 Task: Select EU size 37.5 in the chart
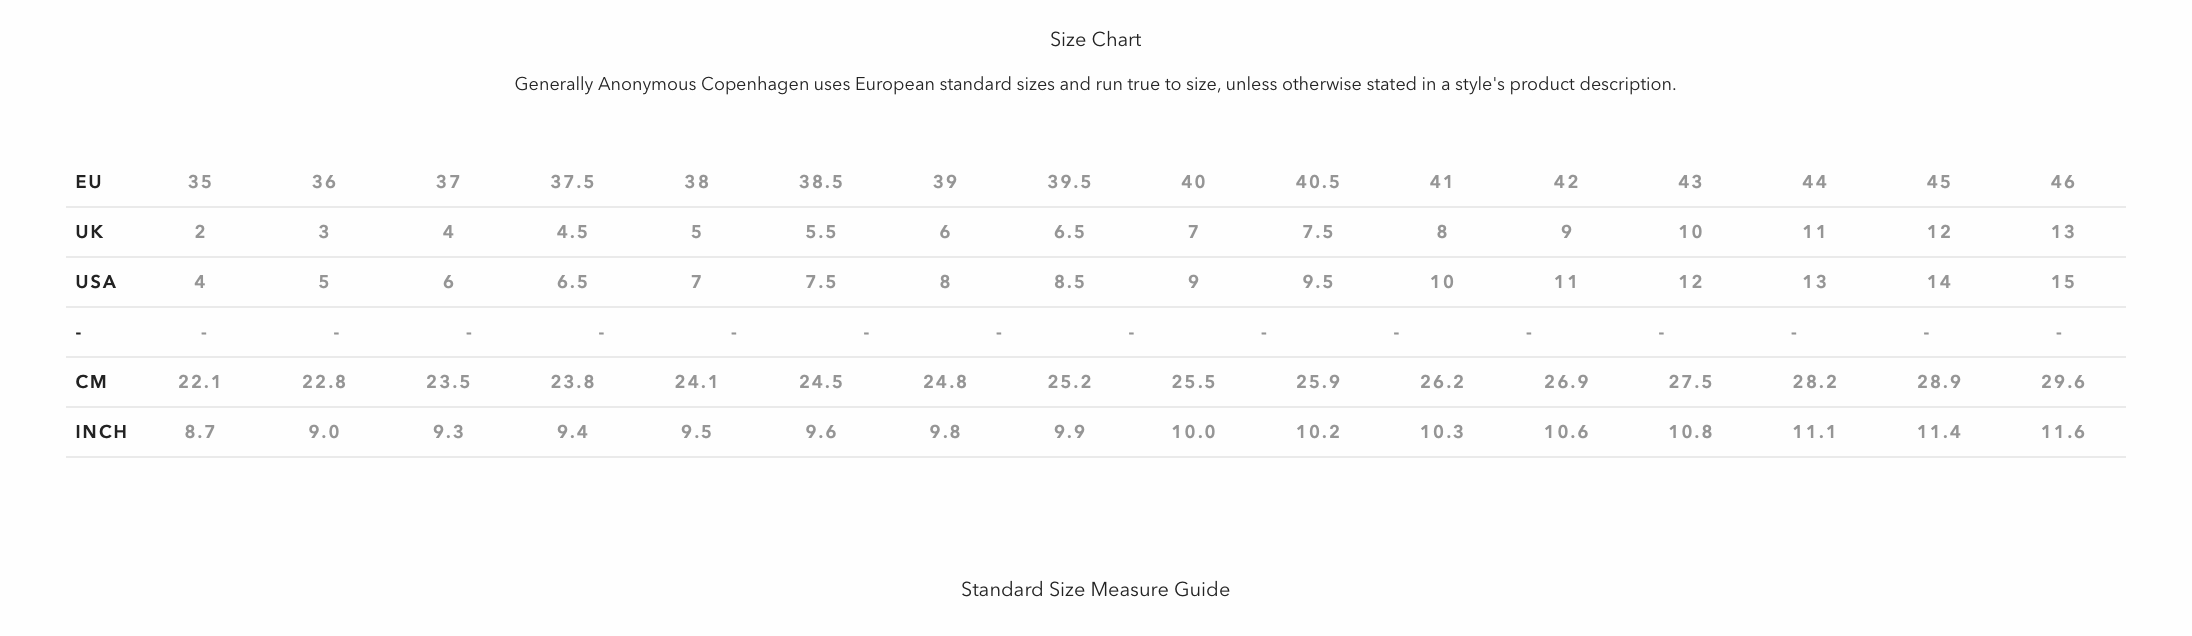tap(572, 182)
